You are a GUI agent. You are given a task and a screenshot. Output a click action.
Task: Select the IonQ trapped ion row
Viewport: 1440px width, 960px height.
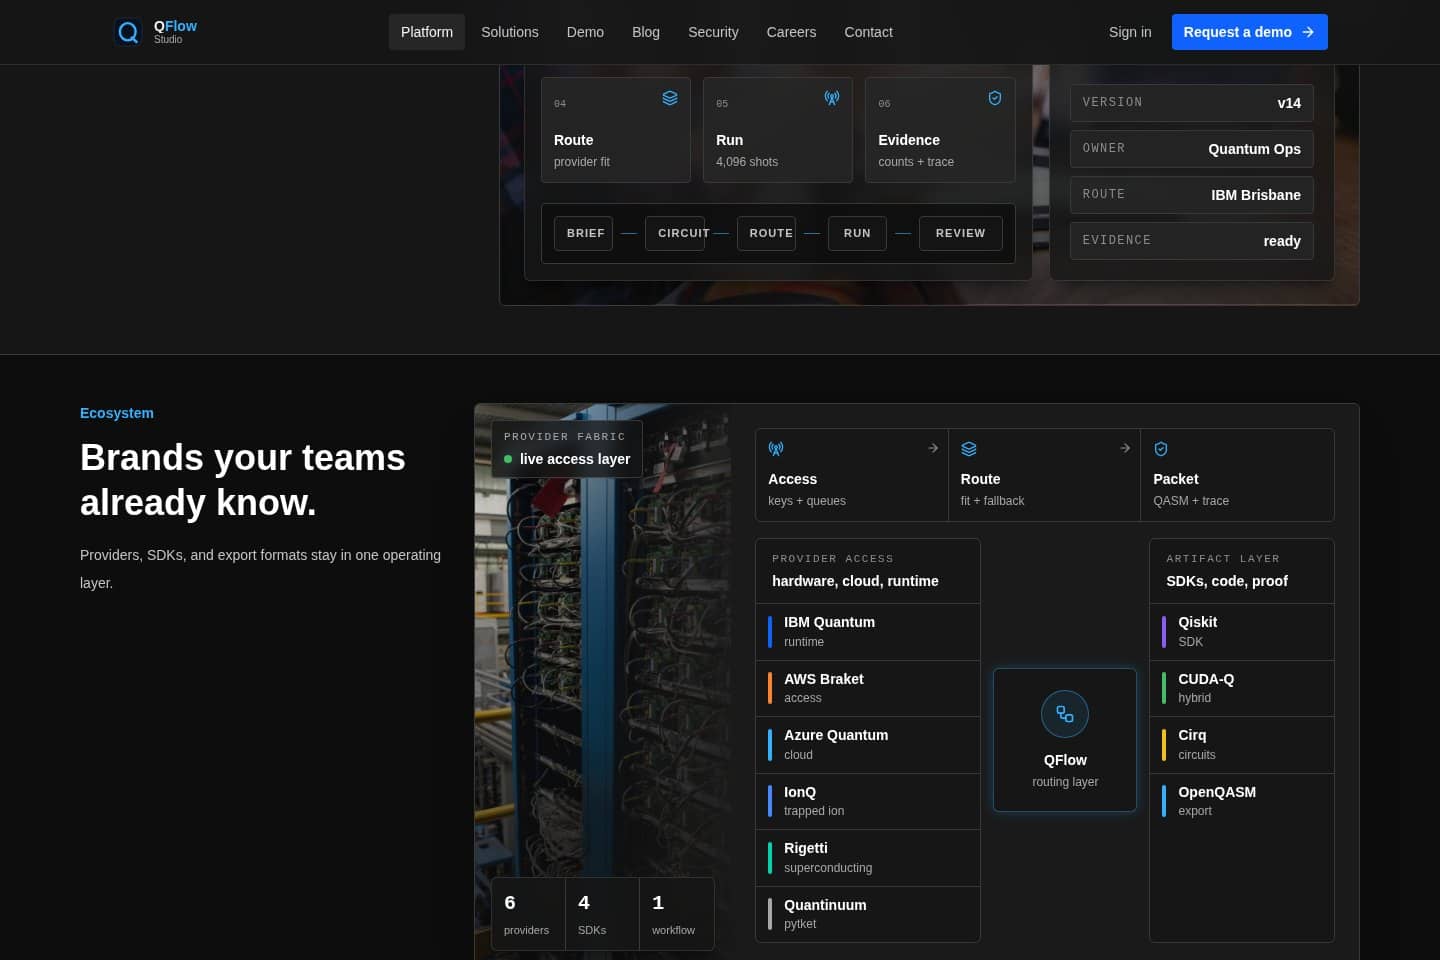coord(868,801)
